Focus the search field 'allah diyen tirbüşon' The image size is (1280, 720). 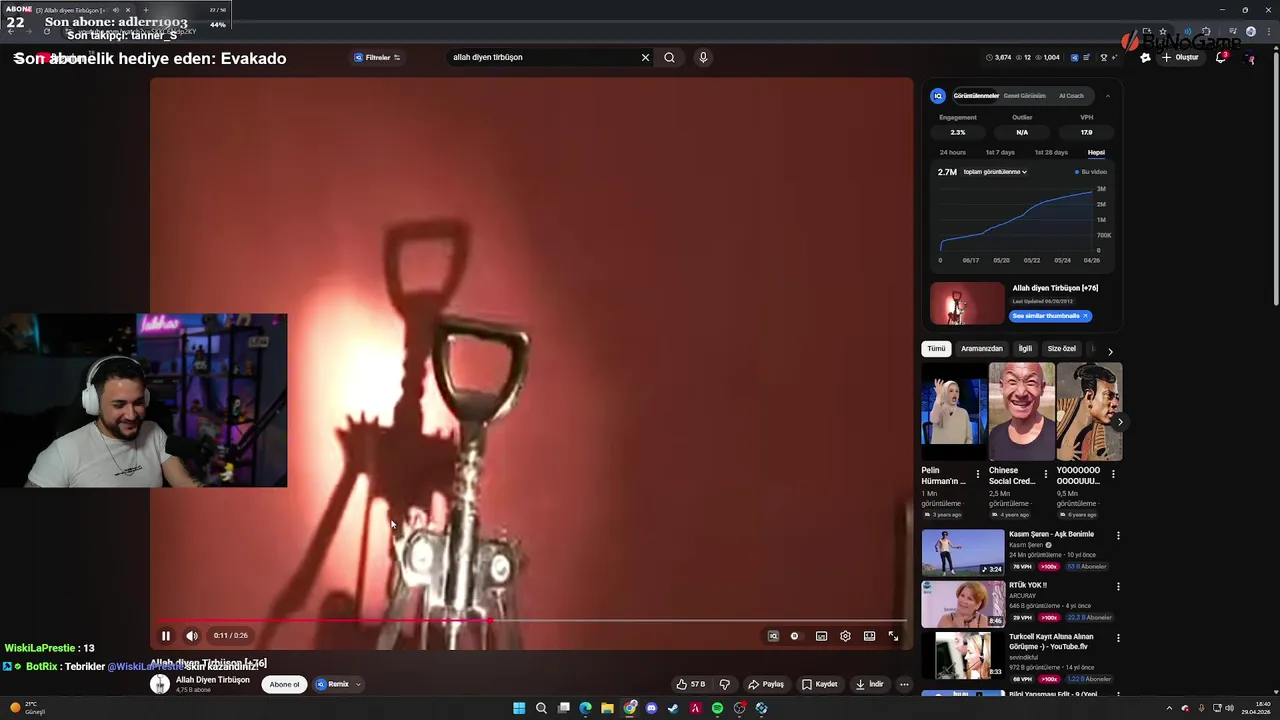(x=540, y=57)
